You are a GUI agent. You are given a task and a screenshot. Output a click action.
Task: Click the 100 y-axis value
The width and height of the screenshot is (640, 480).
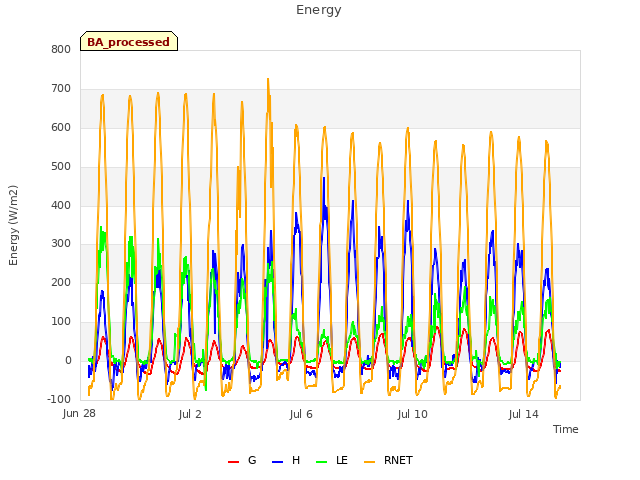point(61,322)
